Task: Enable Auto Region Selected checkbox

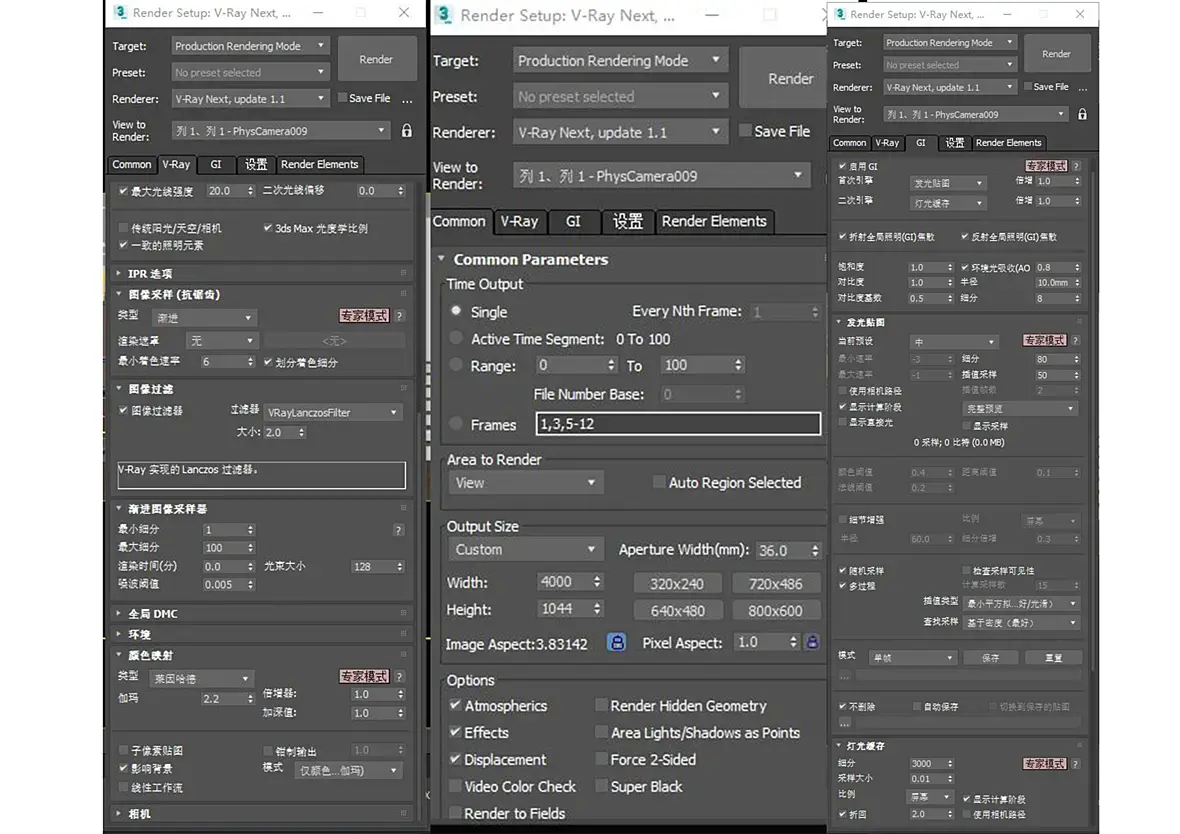Action: 659,482
